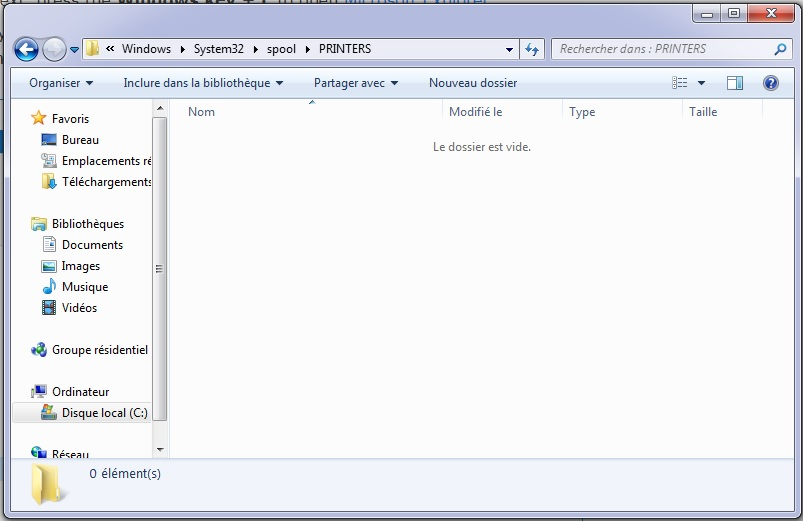
Task: Expand arrow after Windows breadcrumb
Action: pyautogui.click(x=182, y=49)
